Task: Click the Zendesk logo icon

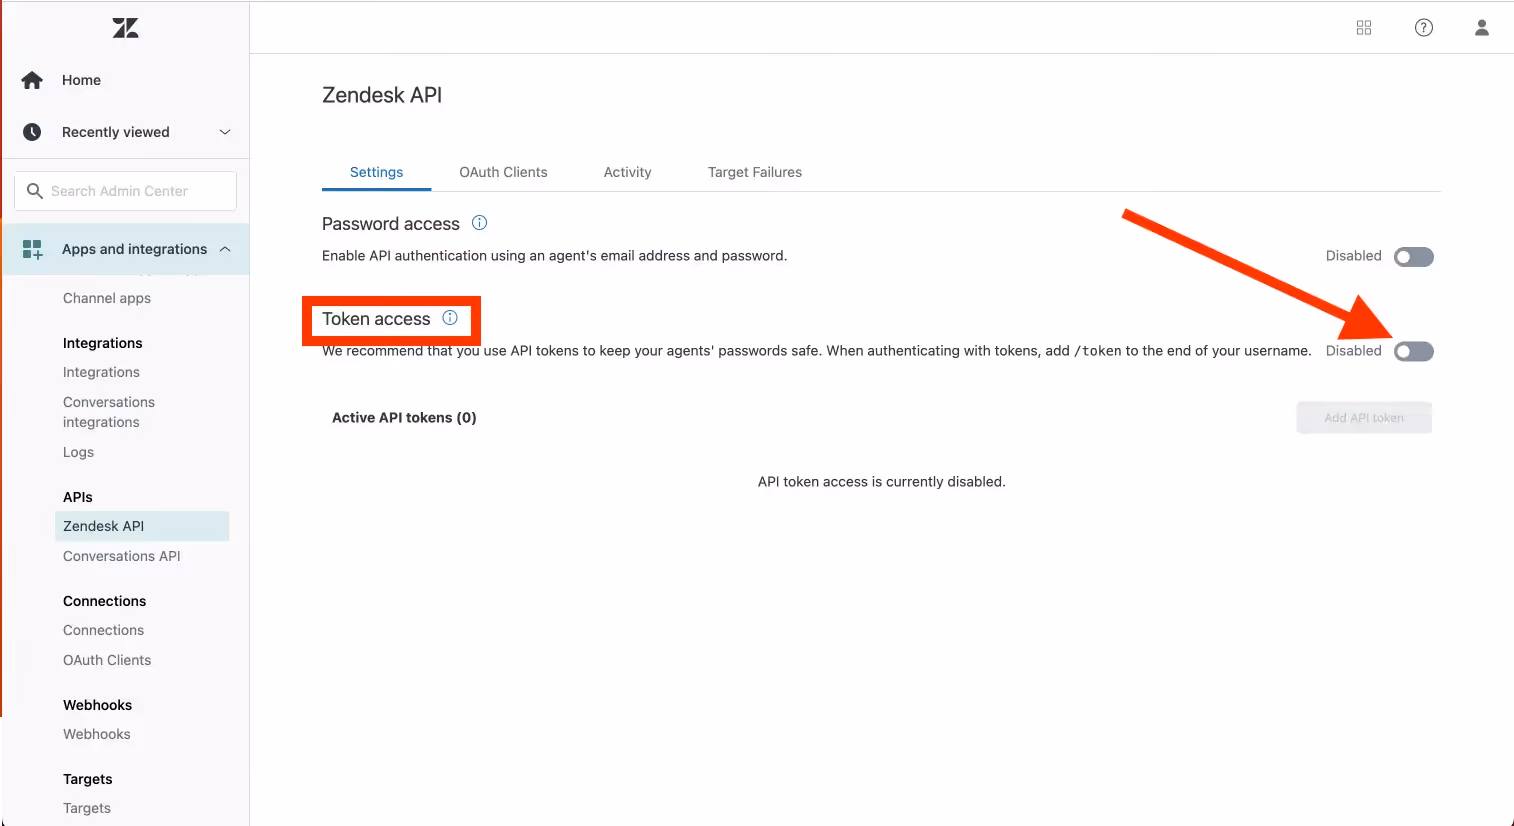Action: point(125,28)
